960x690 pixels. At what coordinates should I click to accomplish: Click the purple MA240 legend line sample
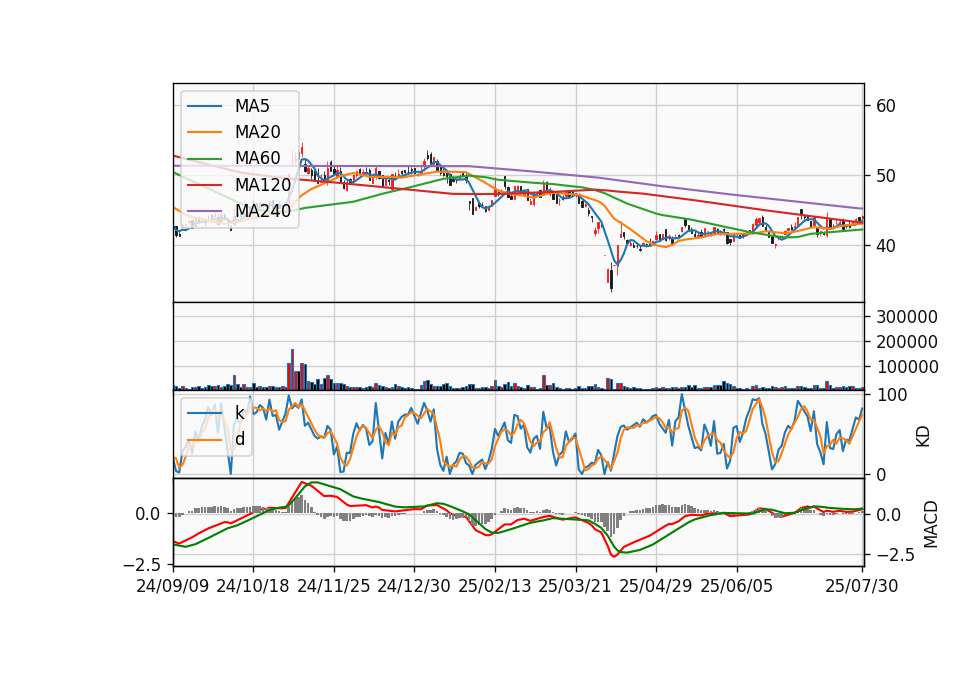(204, 211)
